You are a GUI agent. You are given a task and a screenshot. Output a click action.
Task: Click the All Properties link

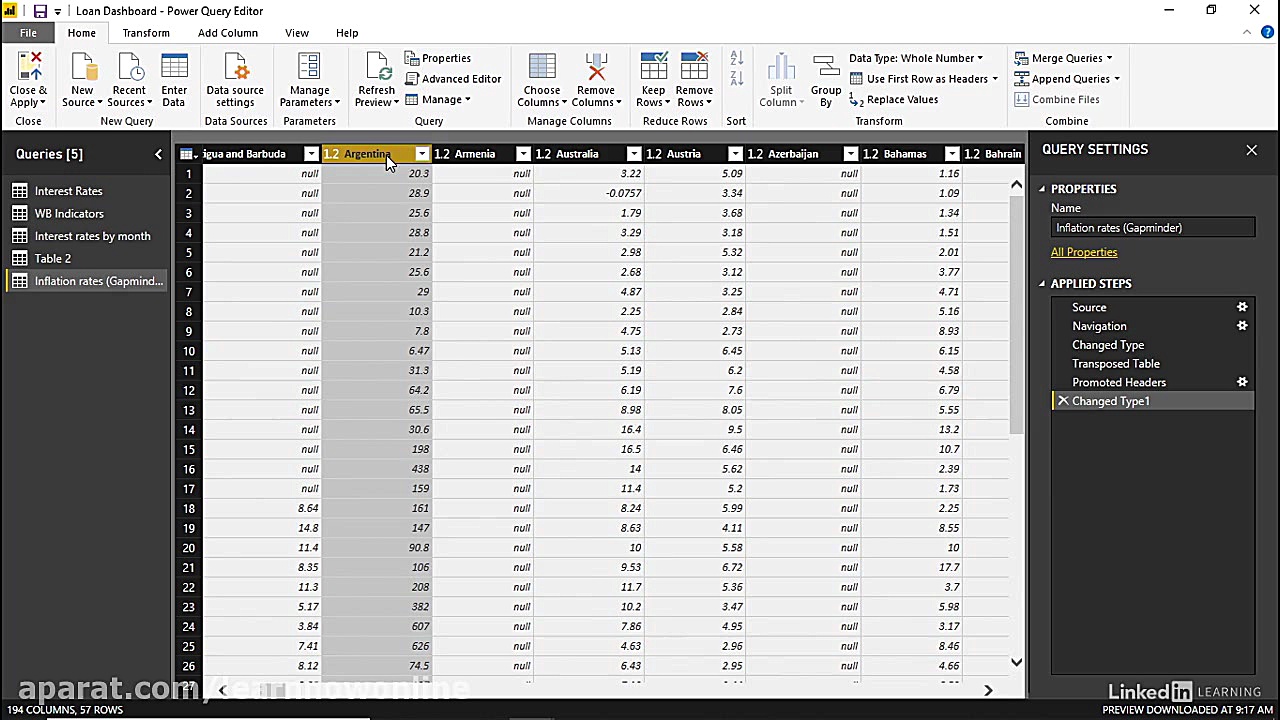1084,252
